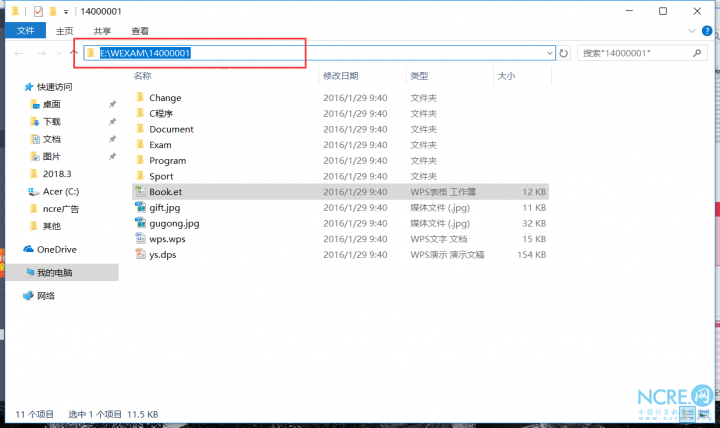Click the Book.et size 12 KB
720x428 pixels.
pyautogui.click(x=534, y=192)
